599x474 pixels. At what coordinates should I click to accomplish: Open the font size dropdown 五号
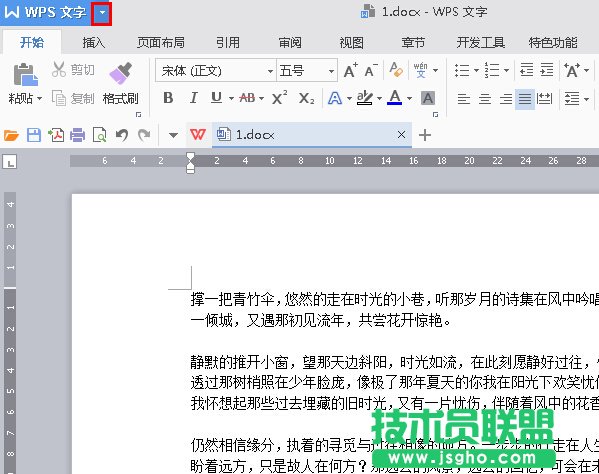pyautogui.click(x=307, y=71)
